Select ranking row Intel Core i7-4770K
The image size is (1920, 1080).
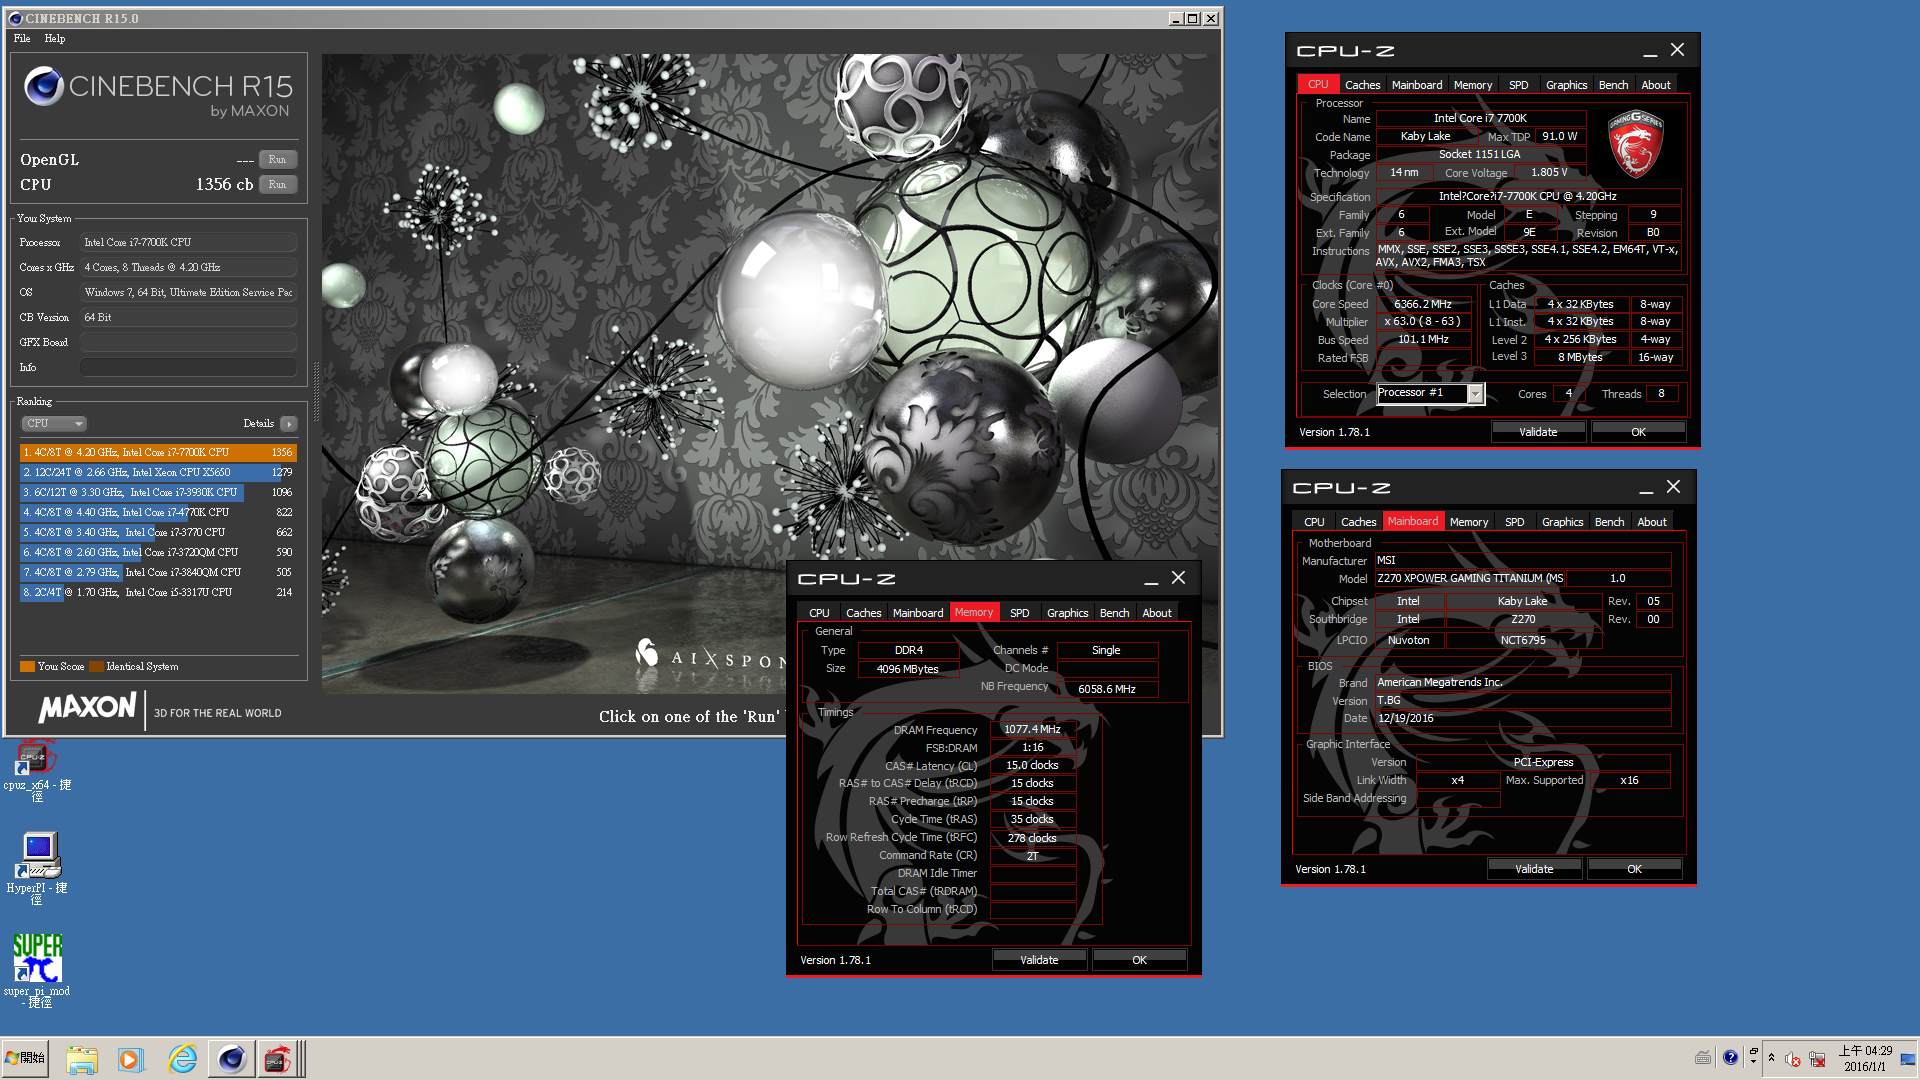click(158, 512)
